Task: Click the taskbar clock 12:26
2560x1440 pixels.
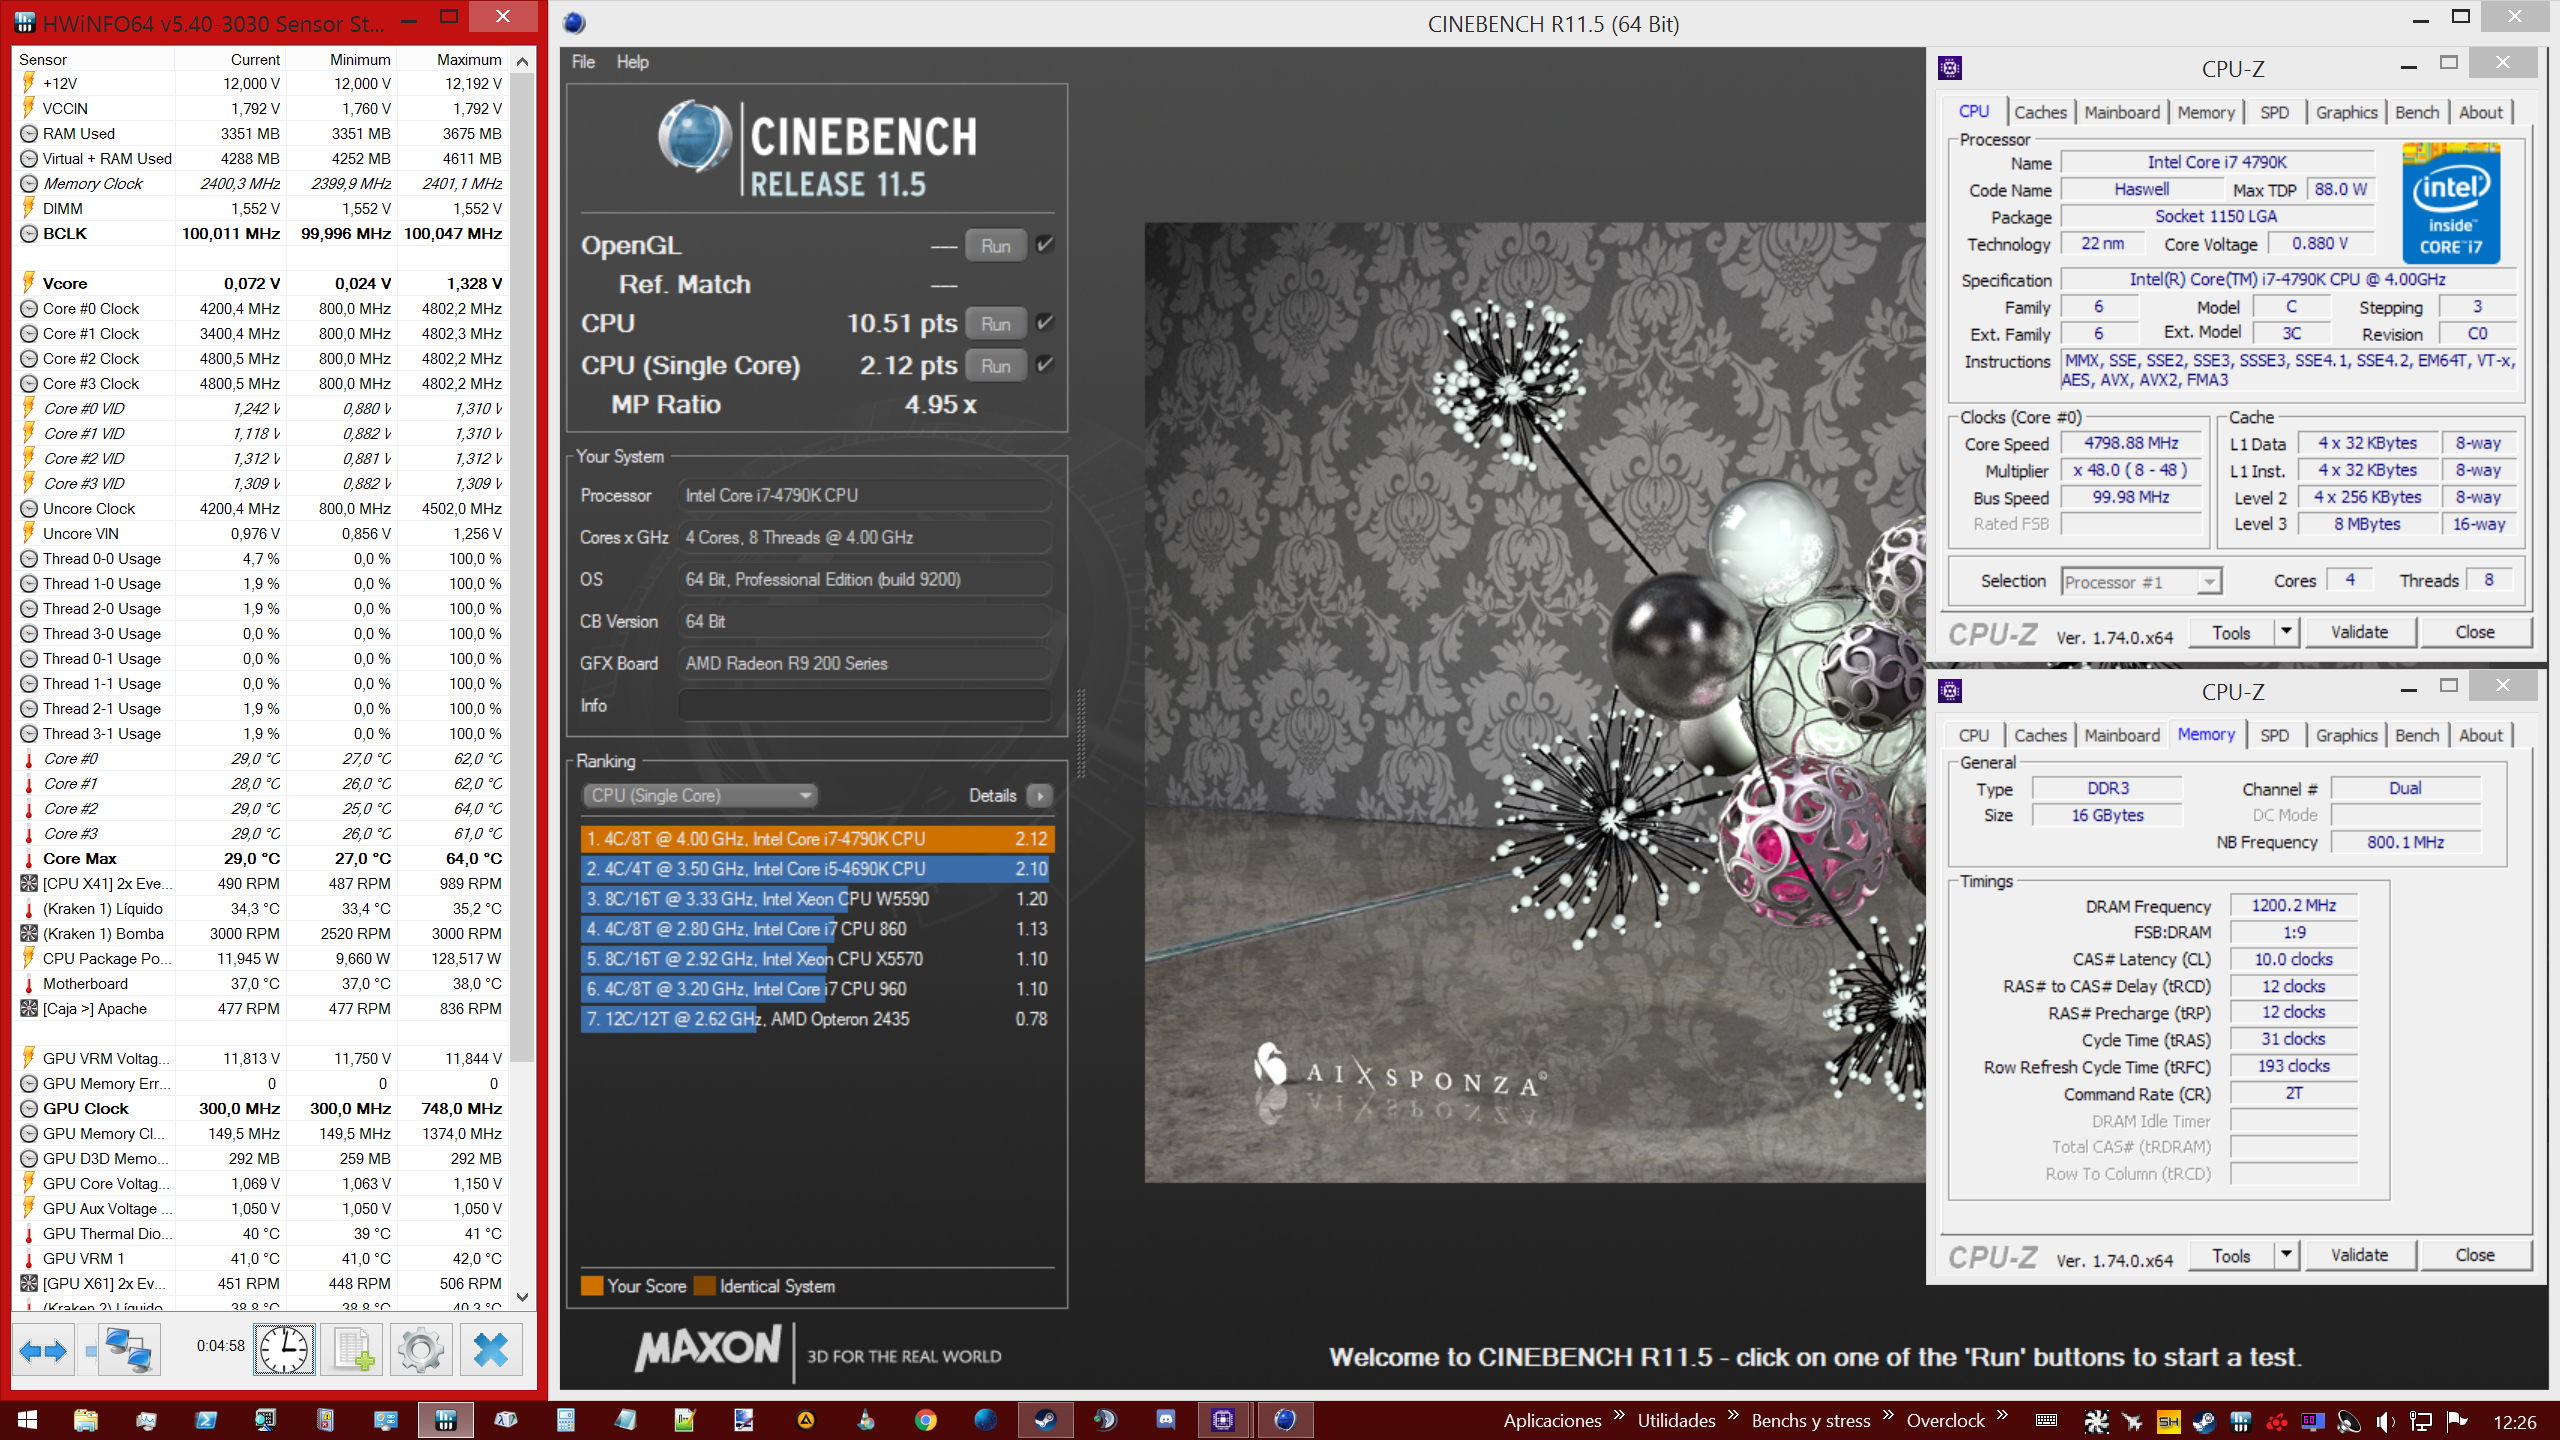Action: click(2514, 1421)
